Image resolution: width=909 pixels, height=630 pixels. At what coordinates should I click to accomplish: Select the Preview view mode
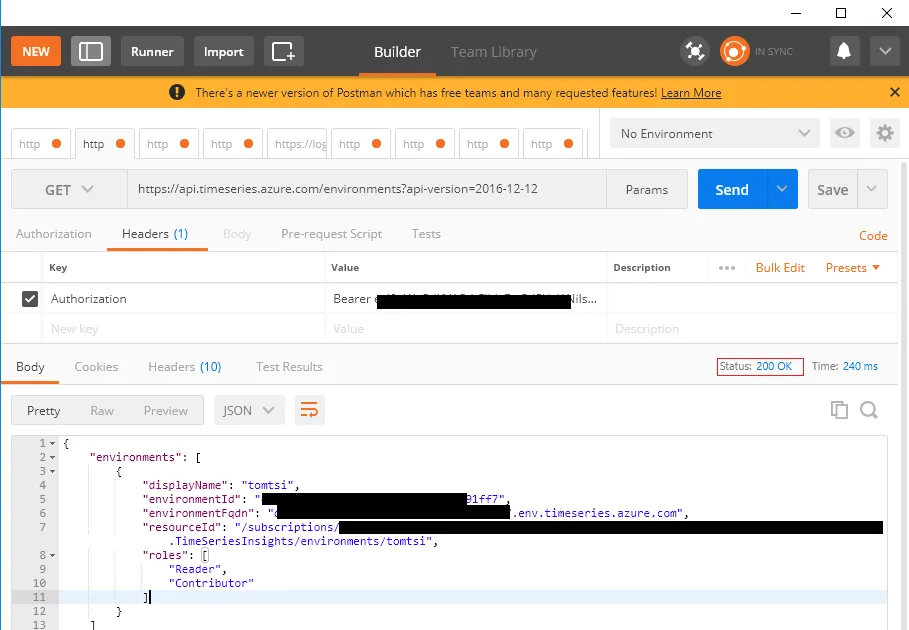click(166, 410)
